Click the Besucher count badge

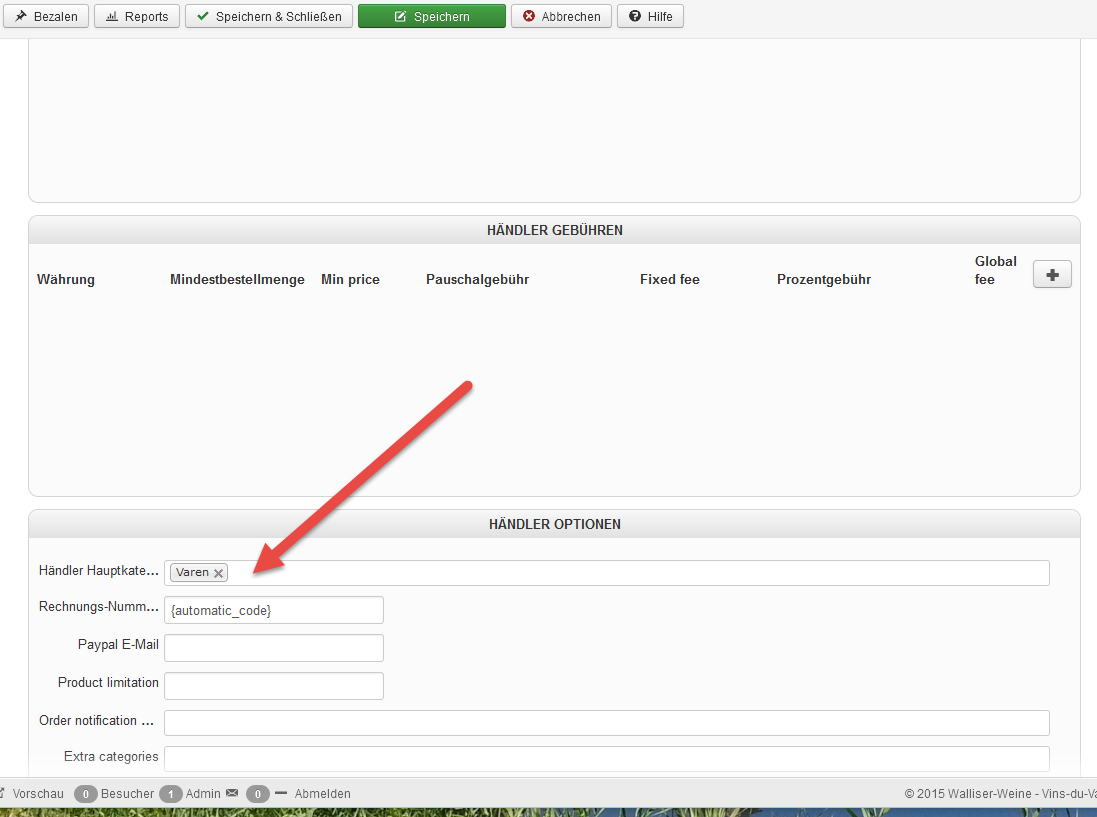(x=85, y=794)
